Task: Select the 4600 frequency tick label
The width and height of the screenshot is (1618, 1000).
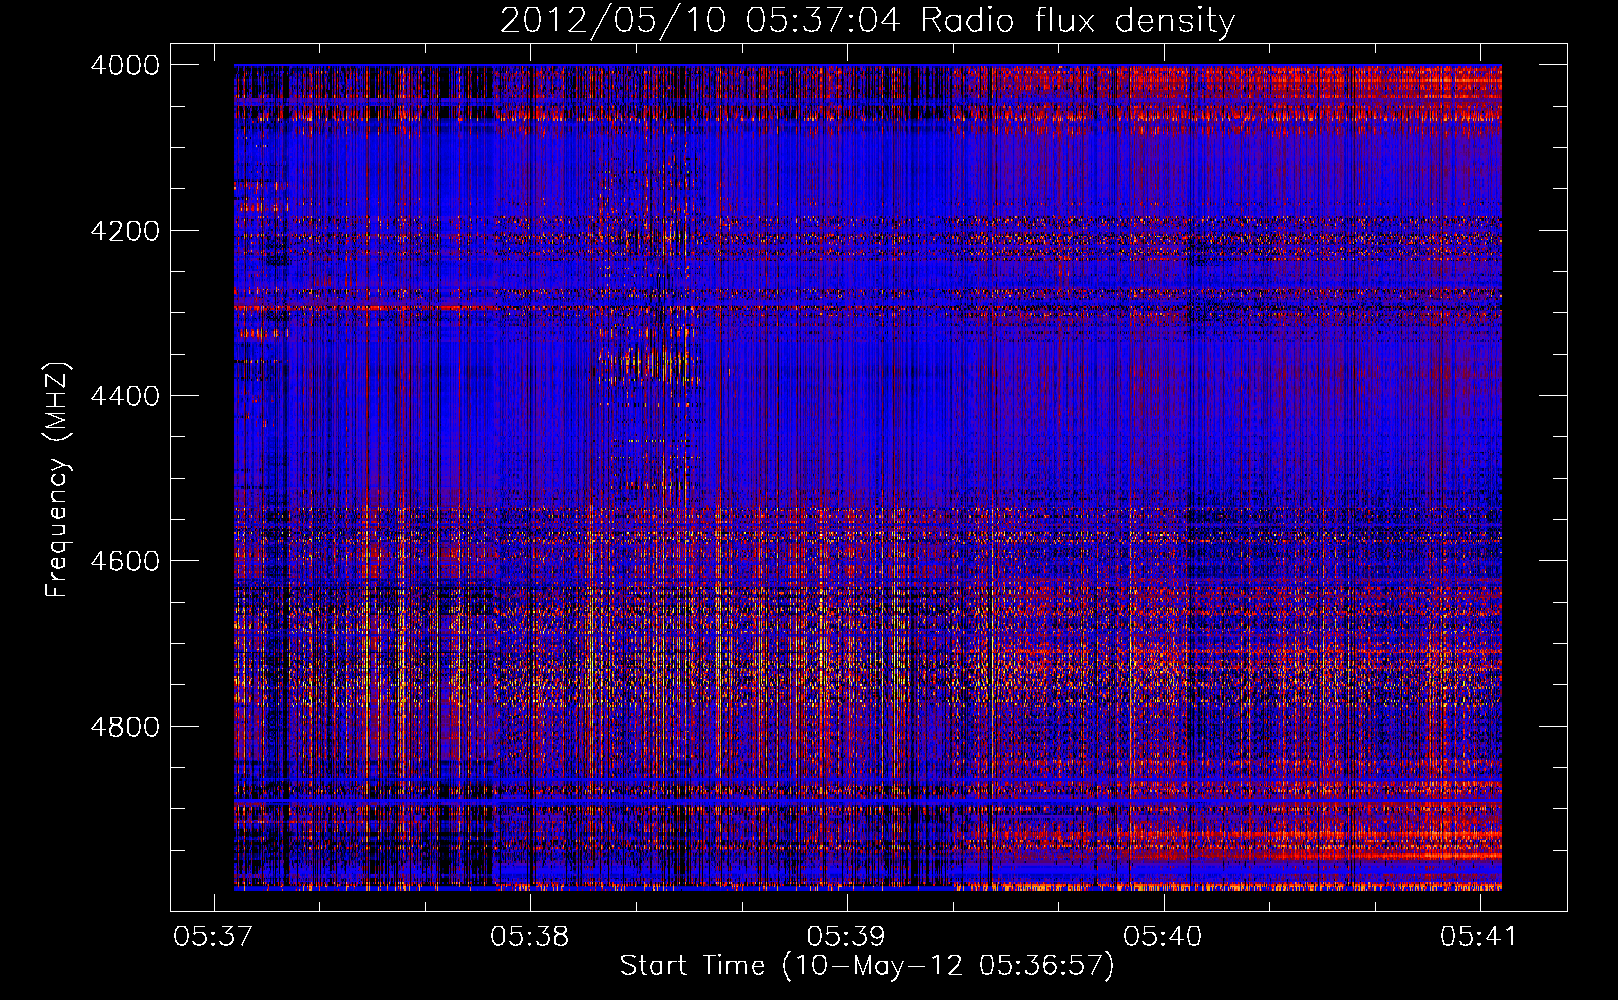Action: point(125,561)
